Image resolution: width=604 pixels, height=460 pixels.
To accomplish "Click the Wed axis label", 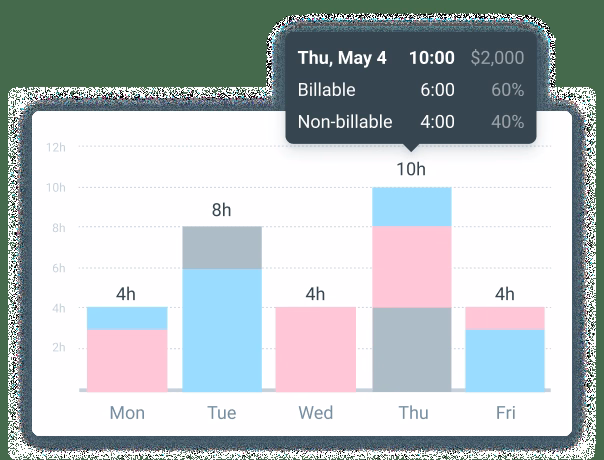I will [316, 413].
